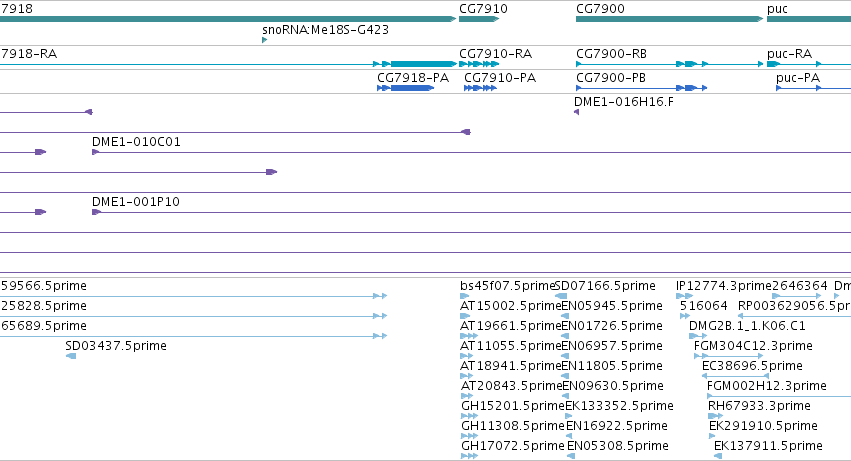Image resolution: width=851 pixels, height=461 pixels.
Task: Select the DME1-001P10 clone label
Action: click(x=136, y=202)
